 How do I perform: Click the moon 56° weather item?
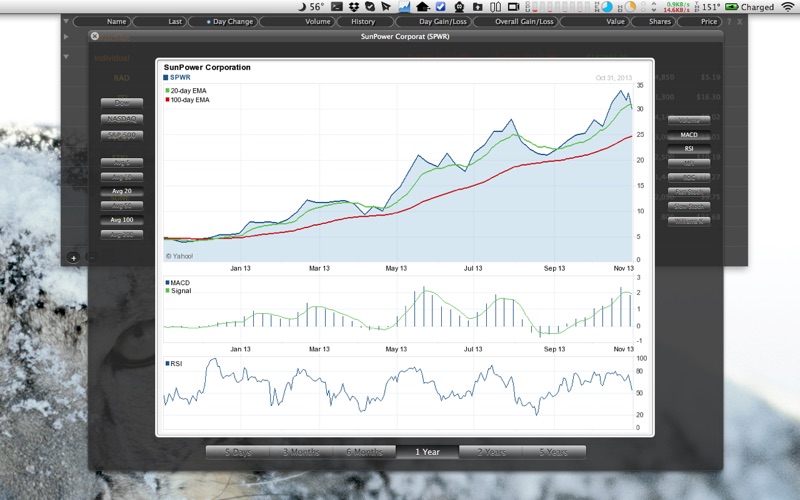pyautogui.click(x=311, y=7)
